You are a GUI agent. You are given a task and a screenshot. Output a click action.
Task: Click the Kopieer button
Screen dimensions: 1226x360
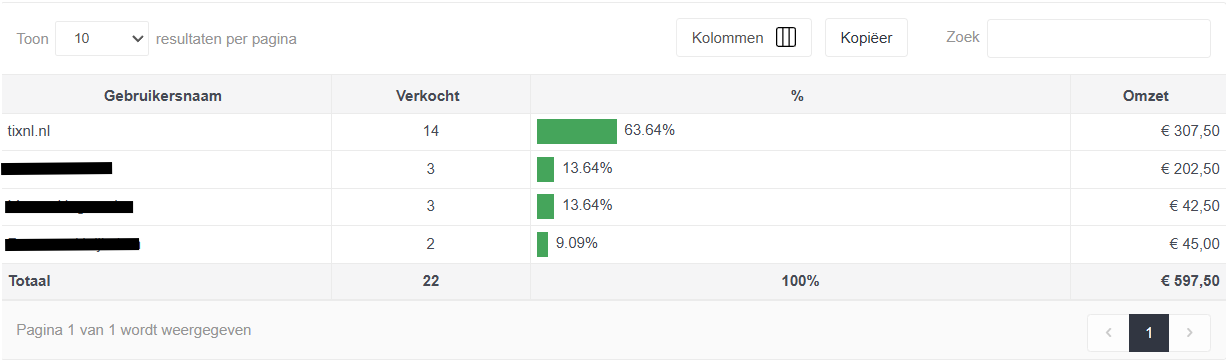866,38
